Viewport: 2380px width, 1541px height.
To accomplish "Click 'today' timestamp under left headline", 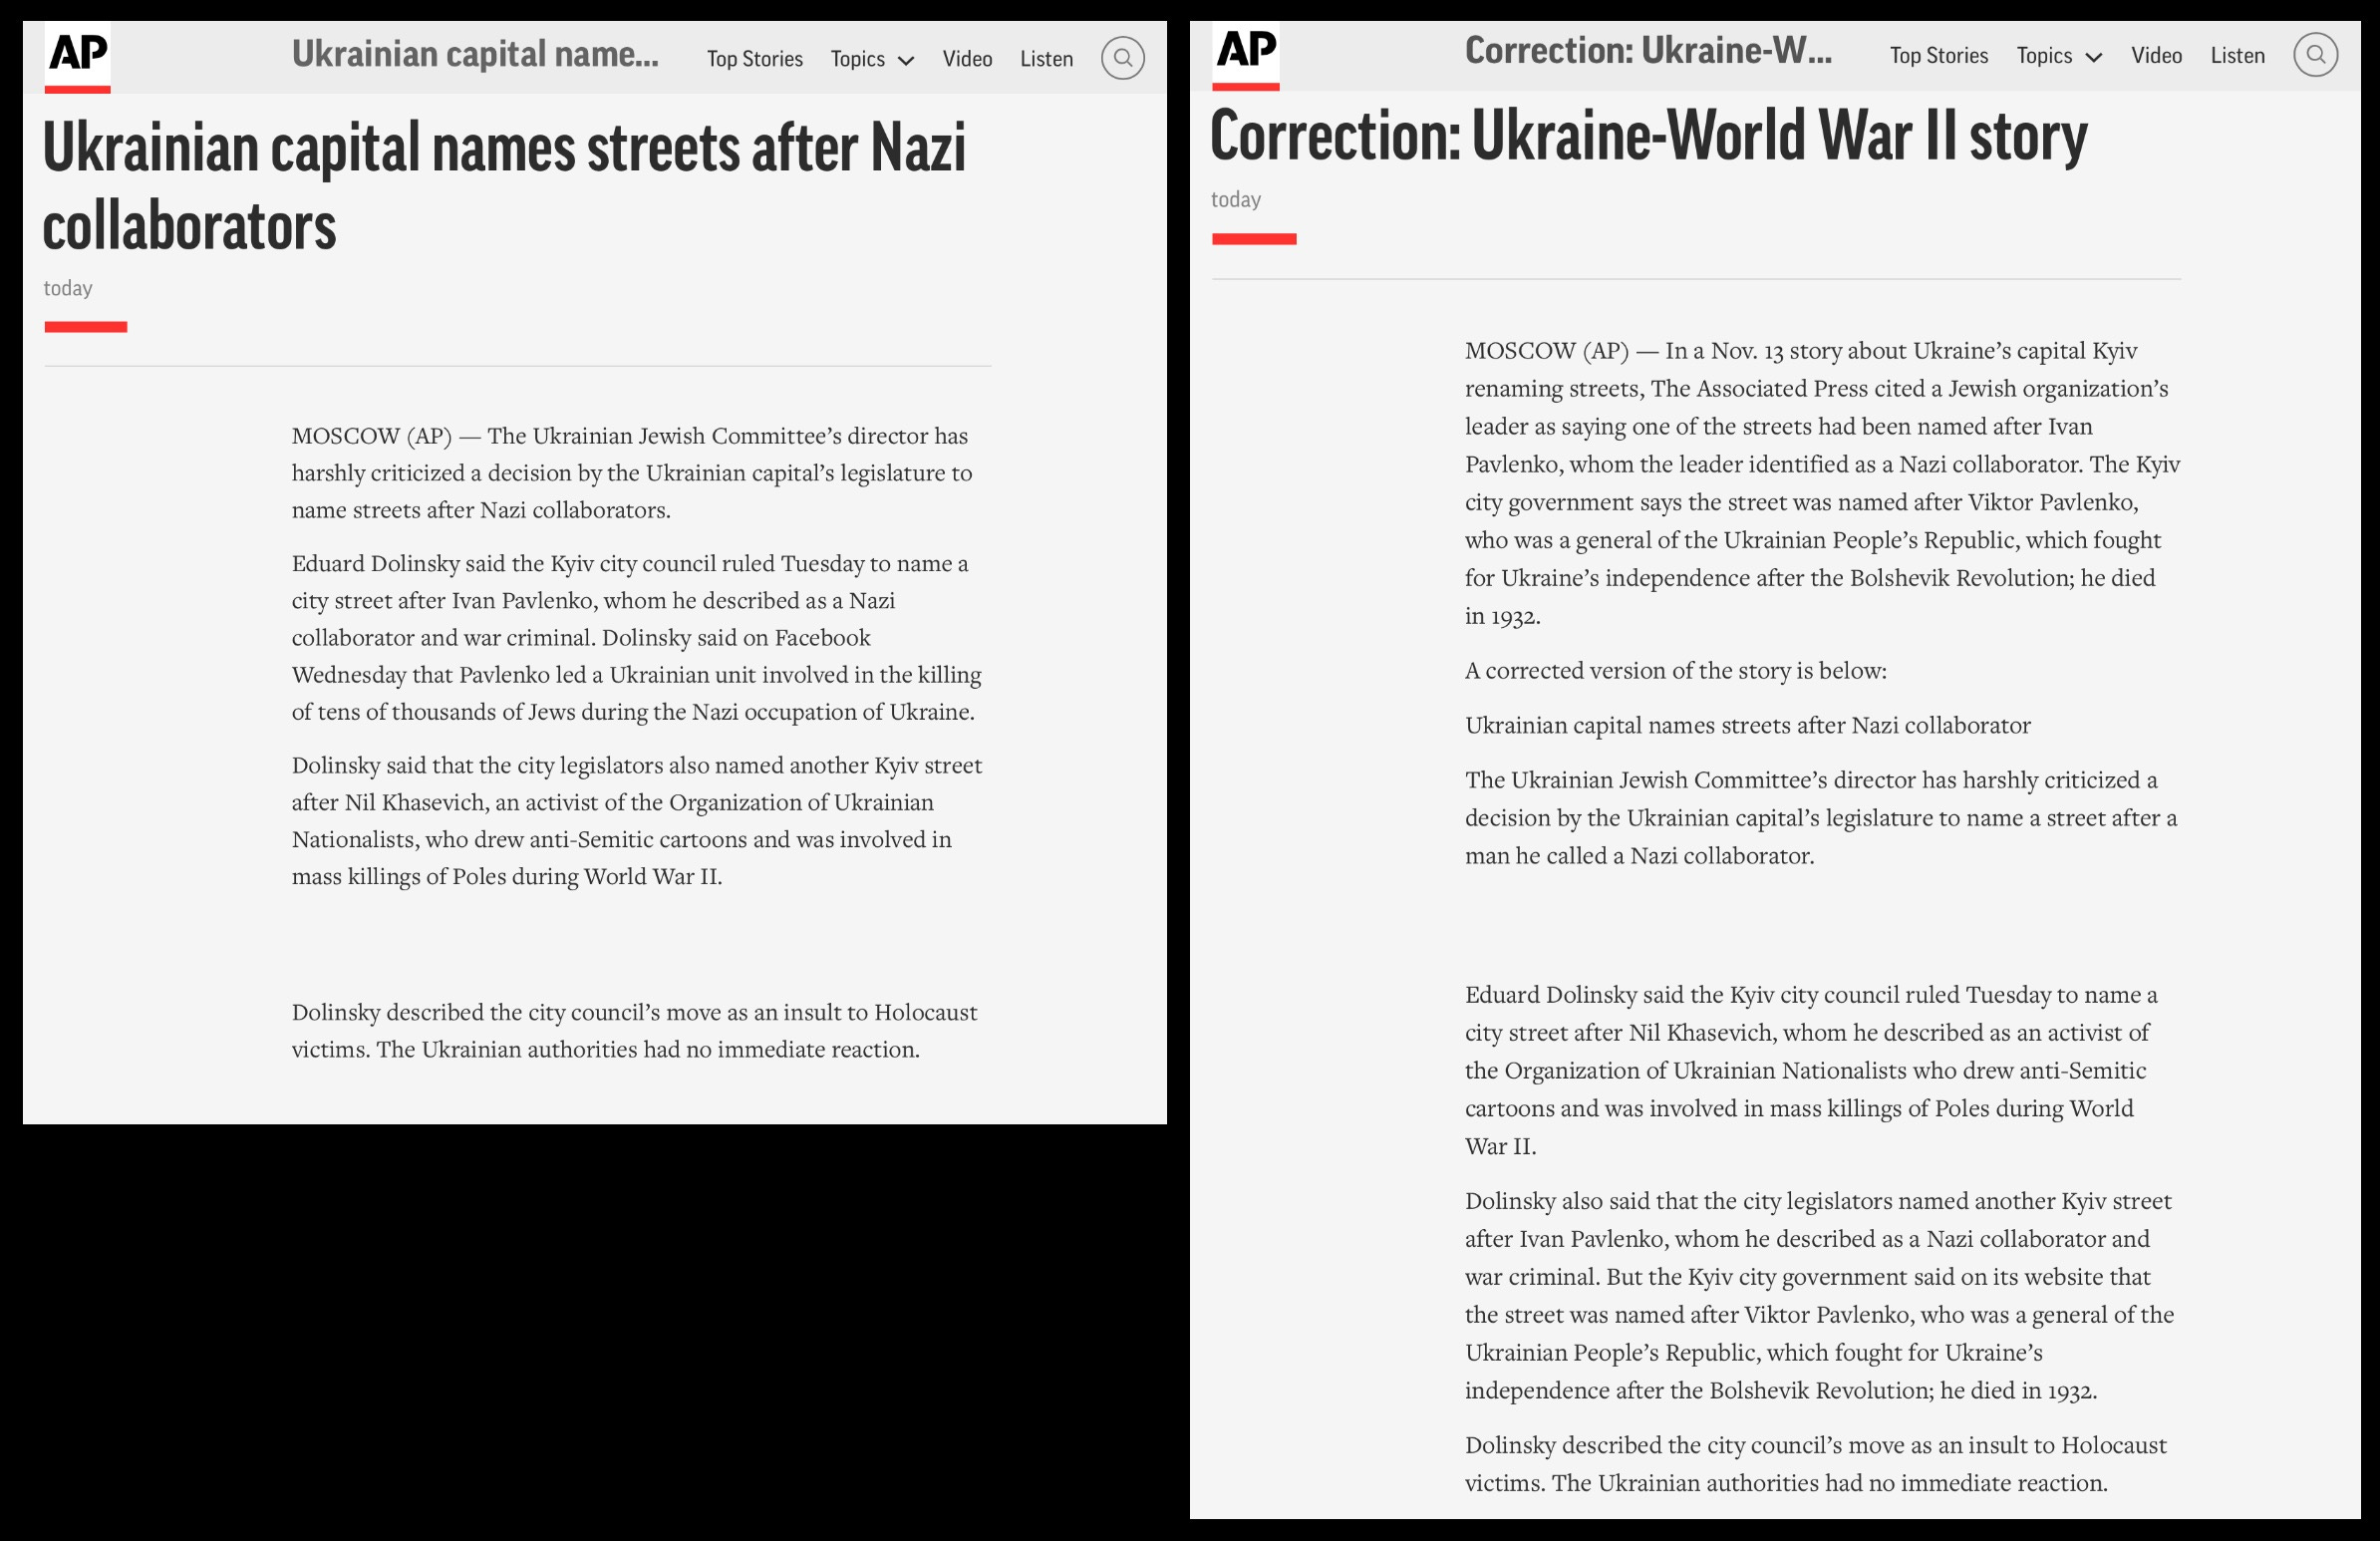I will (x=68, y=288).
